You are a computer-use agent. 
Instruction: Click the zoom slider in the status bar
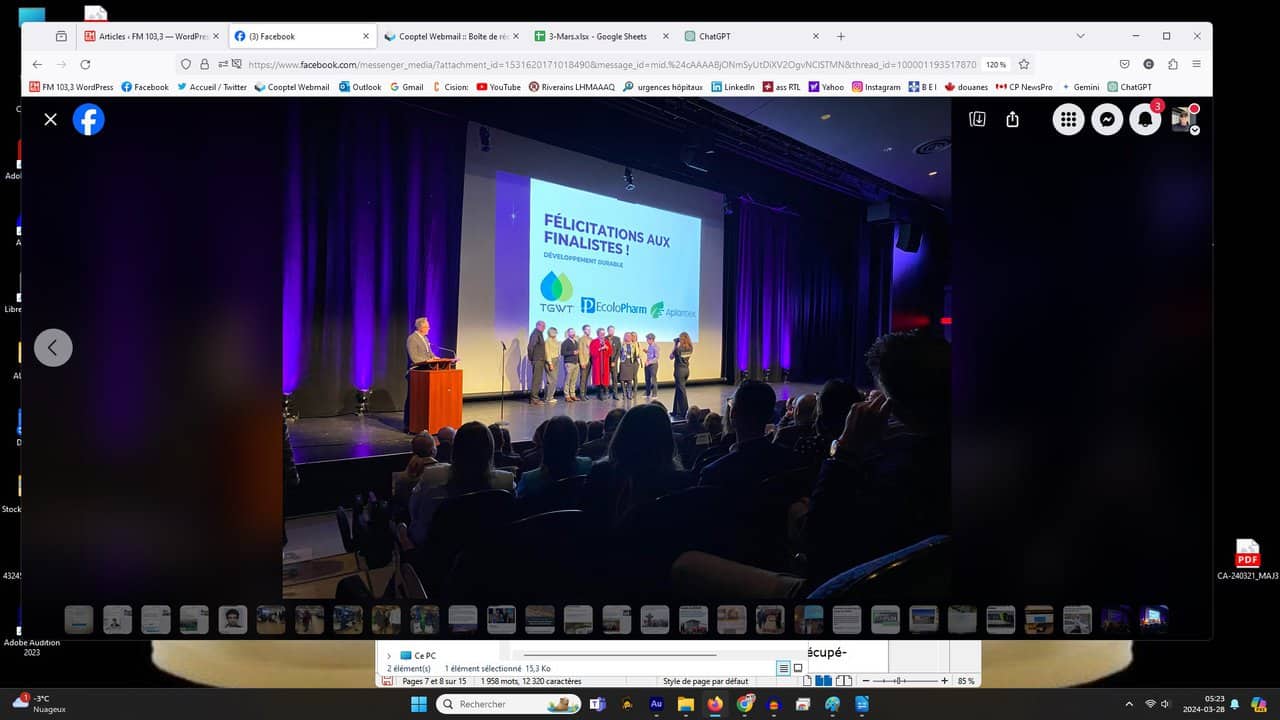(x=900, y=681)
